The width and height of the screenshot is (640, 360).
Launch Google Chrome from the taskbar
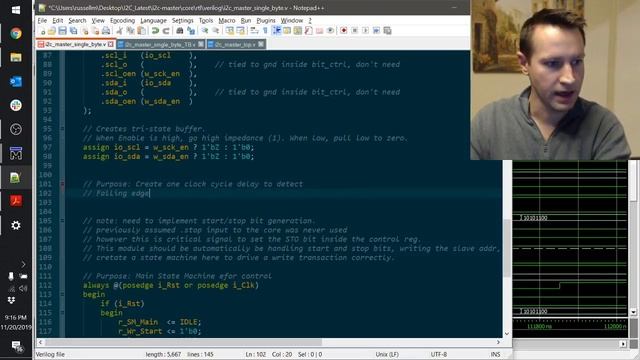click(x=16, y=33)
